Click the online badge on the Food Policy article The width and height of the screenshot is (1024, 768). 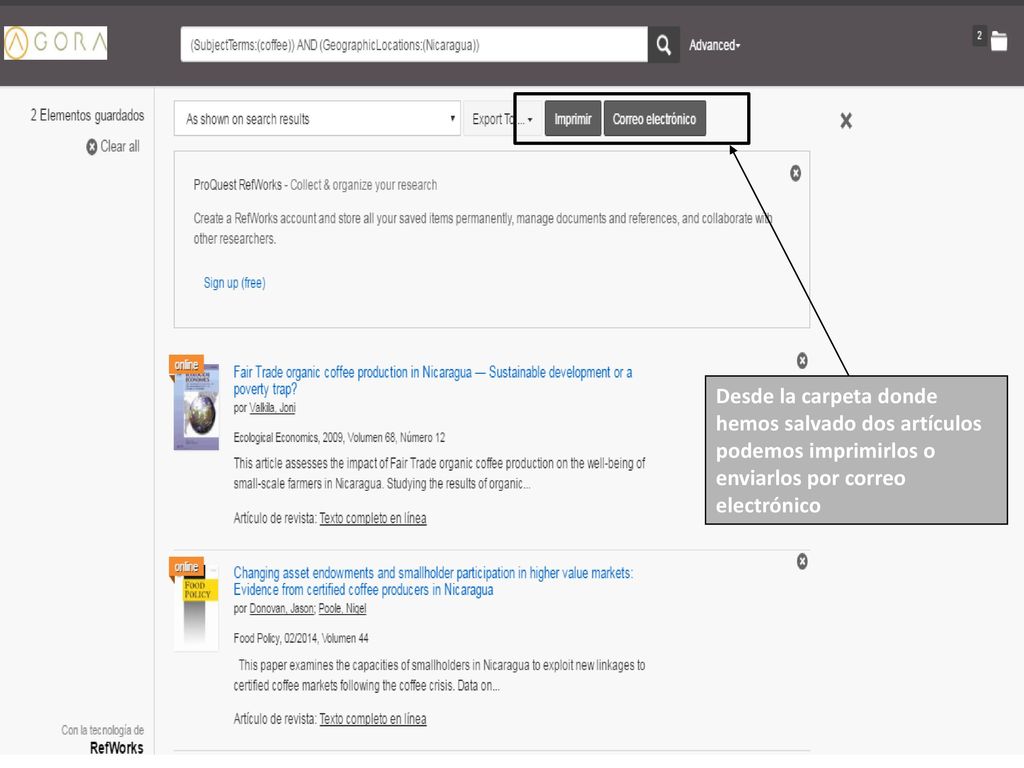pyautogui.click(x=186, y=566)
